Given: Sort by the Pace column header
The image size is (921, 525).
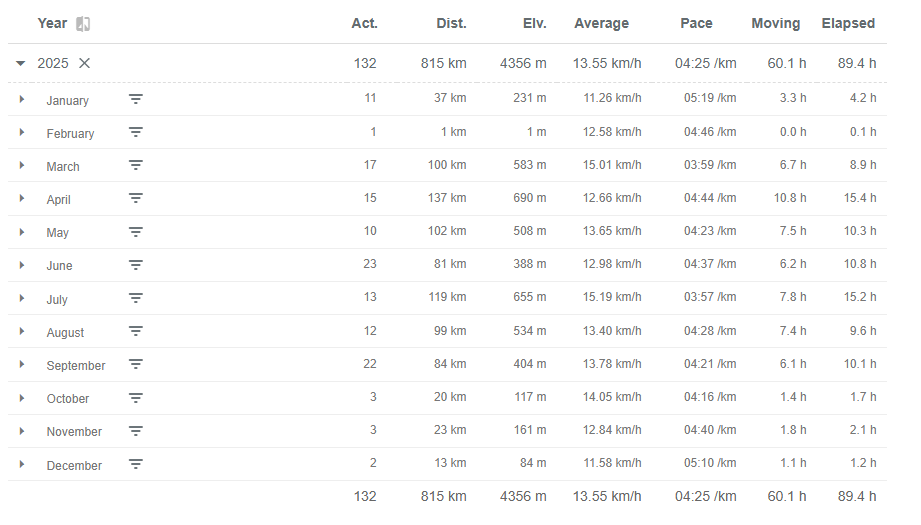Looking at the screenshot, I should pos(696,23).
